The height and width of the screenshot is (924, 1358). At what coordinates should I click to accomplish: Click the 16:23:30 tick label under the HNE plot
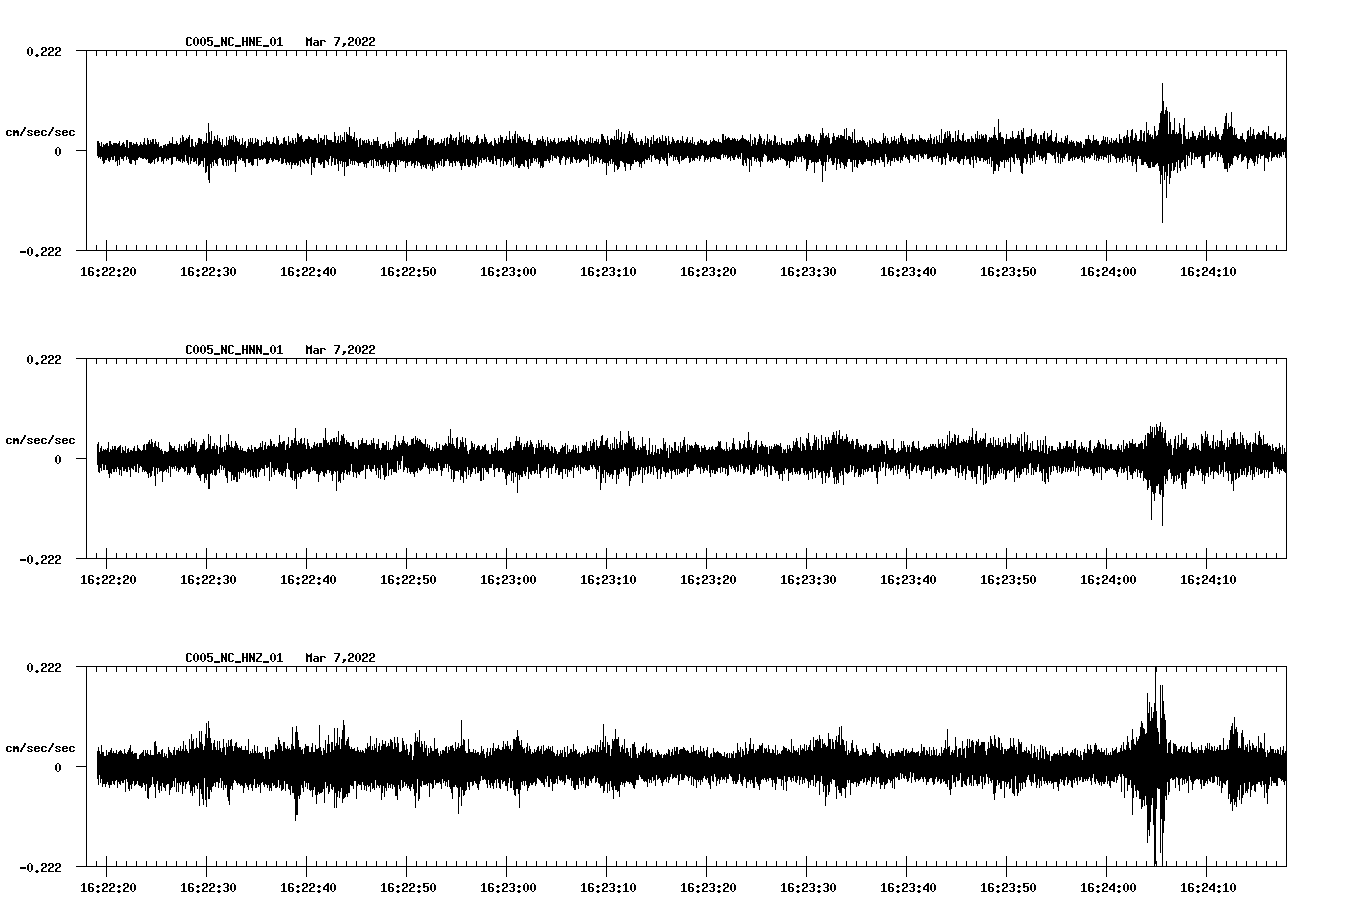[x=808, y=271]
